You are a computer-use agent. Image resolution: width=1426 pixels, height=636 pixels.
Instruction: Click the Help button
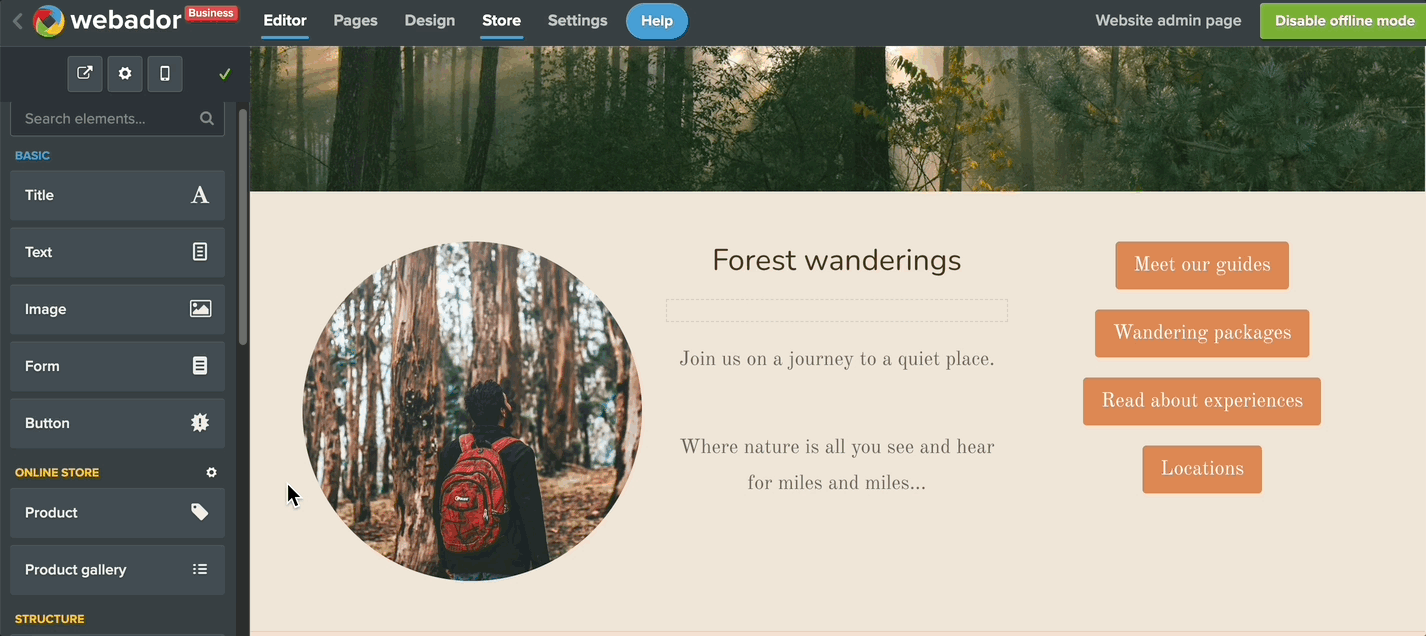pyautogui.click(x=657, y=21)
